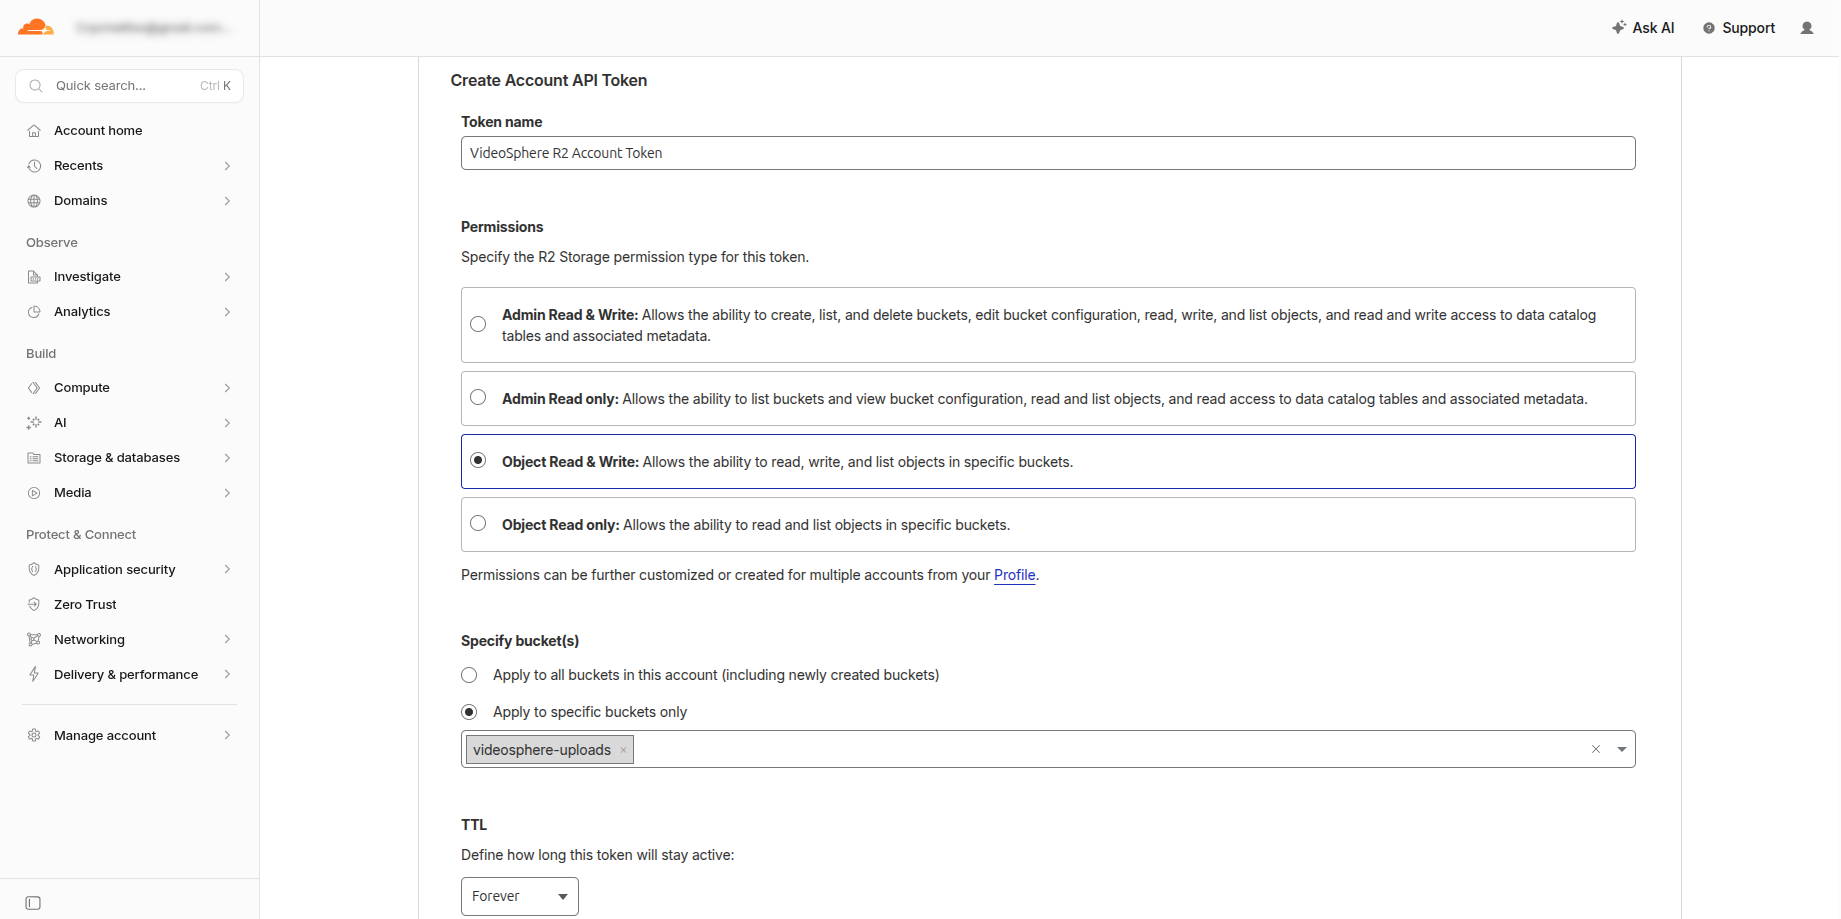Click the Media play icon
The width and height of the screenshot is (1841, 919).
click(34, 493)
